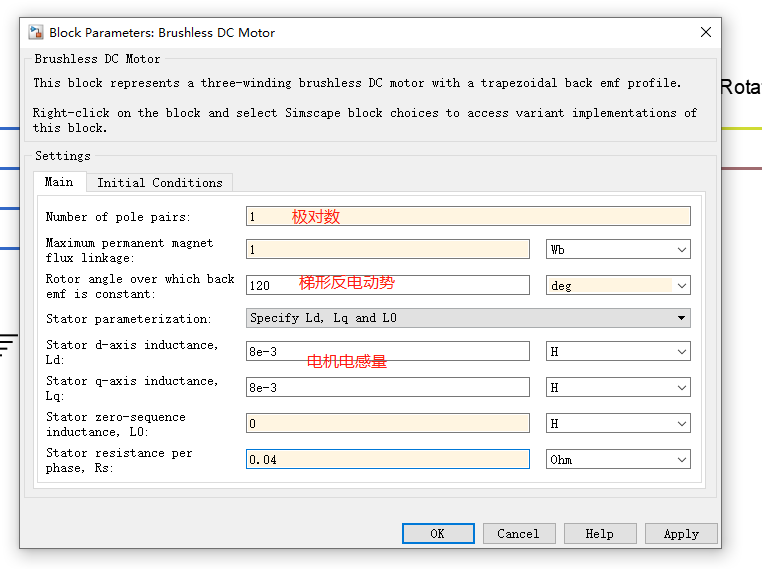Click the zero-sequence inductance L0 field
This screenshot has width=762, height=569.
[x=388, y=423]
